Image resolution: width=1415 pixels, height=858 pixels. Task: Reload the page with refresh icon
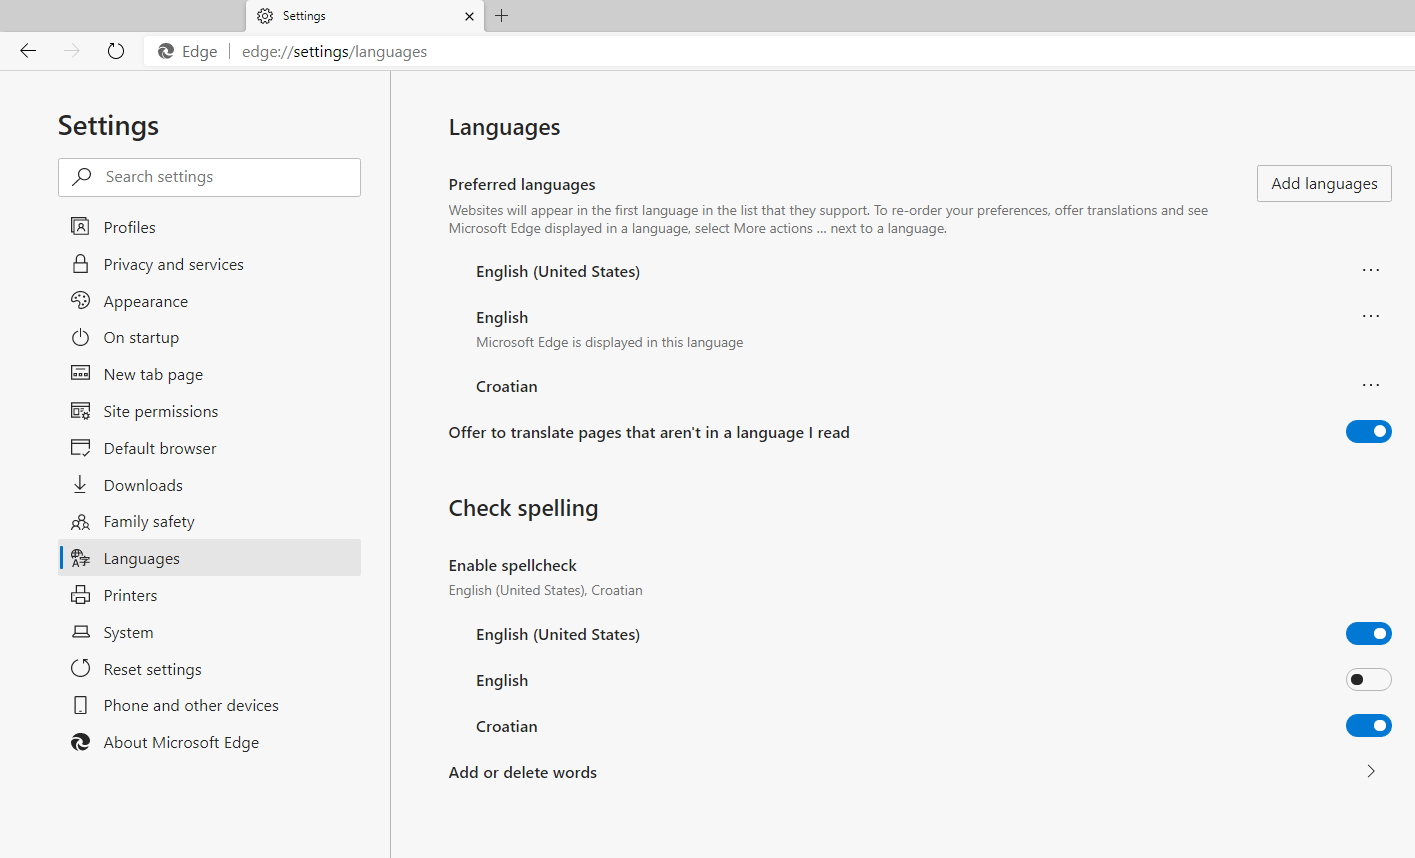point(116,51)
